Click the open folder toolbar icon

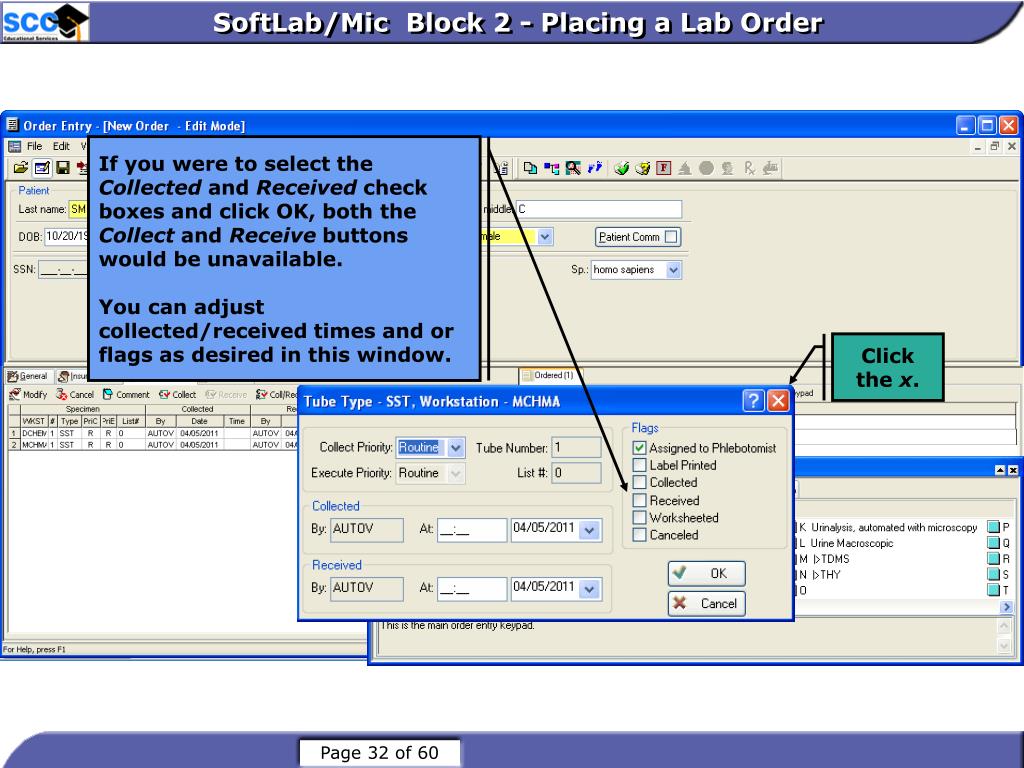pos(20,168)
